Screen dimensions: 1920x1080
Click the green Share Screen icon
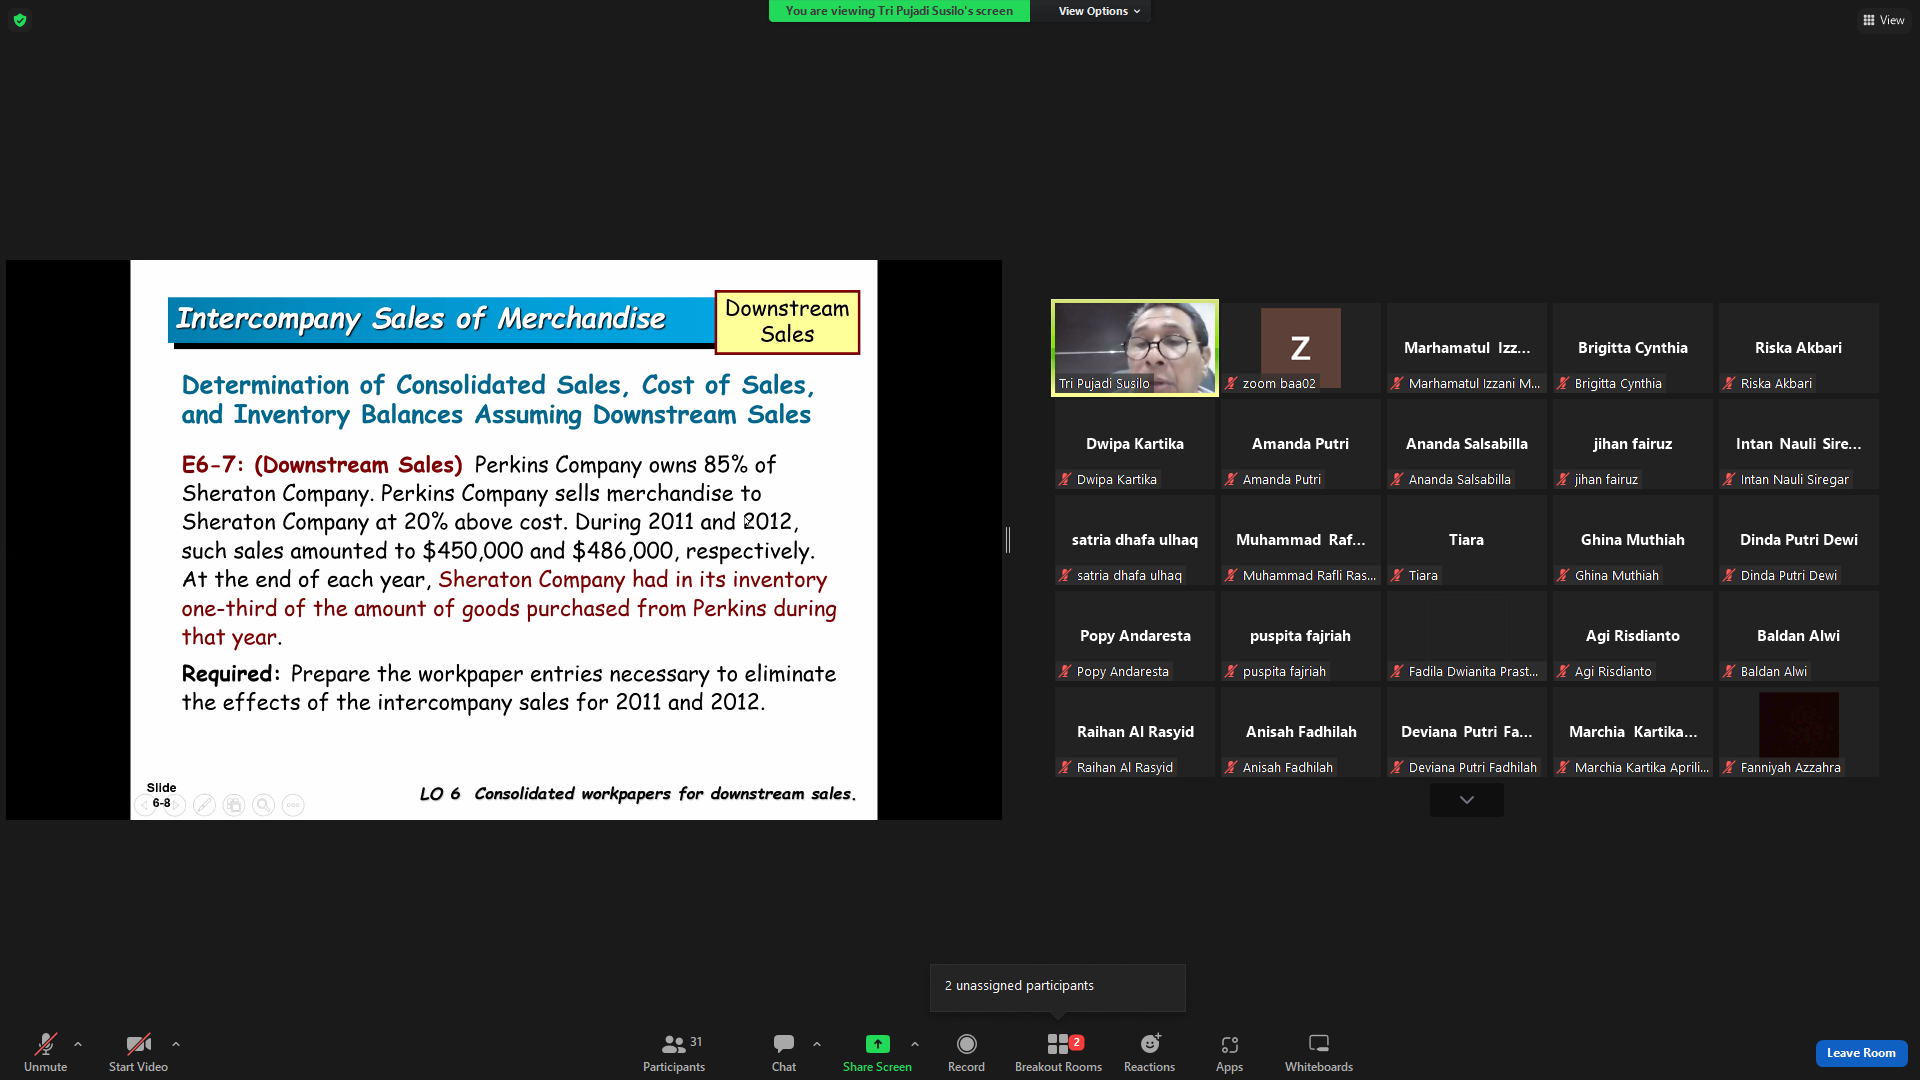click(x=877, y=1044)
